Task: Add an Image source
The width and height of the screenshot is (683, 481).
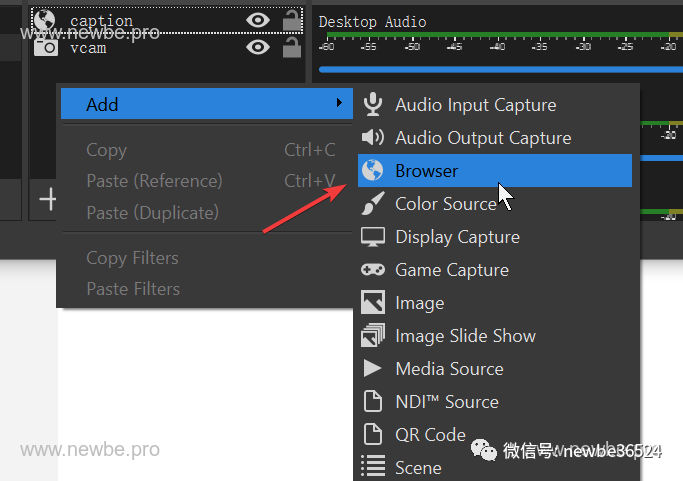Action: (x=495, y=303)
